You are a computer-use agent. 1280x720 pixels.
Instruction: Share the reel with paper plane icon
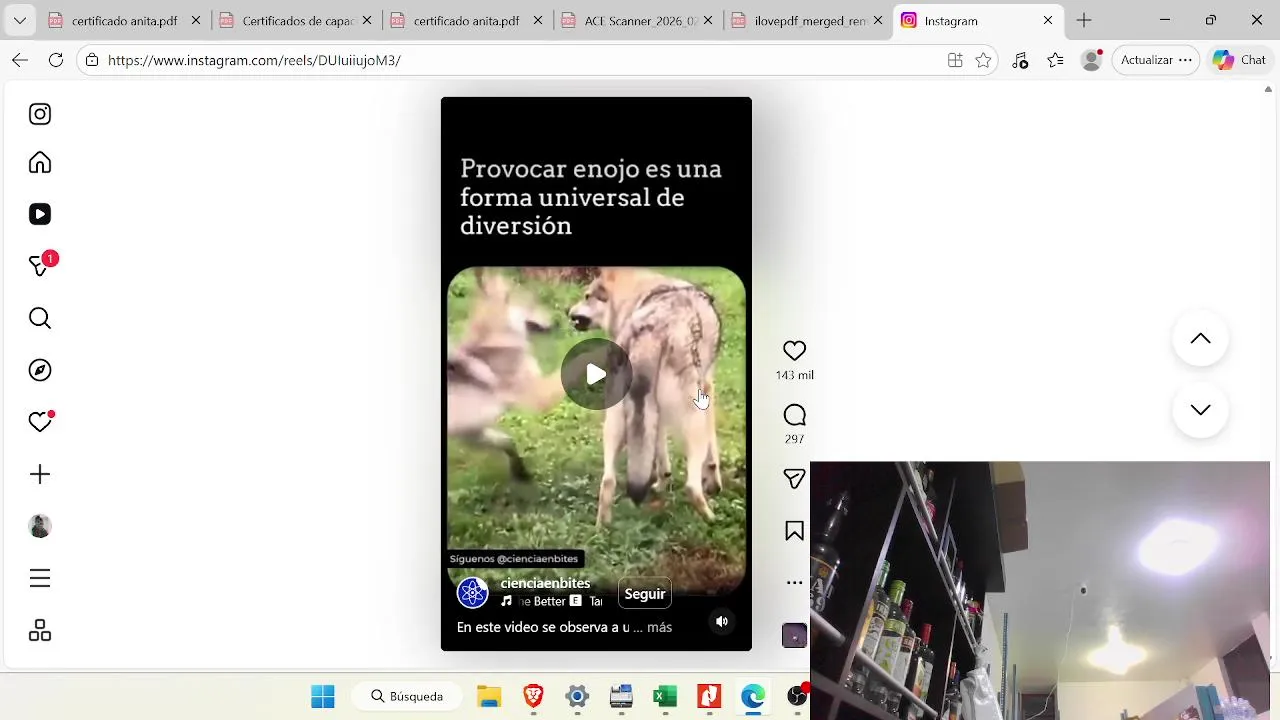point(794,479)
